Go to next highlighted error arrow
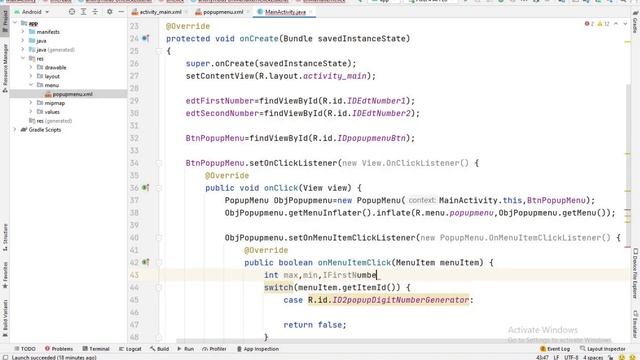The height and width of the screenshot is (360, 640). 625,24
